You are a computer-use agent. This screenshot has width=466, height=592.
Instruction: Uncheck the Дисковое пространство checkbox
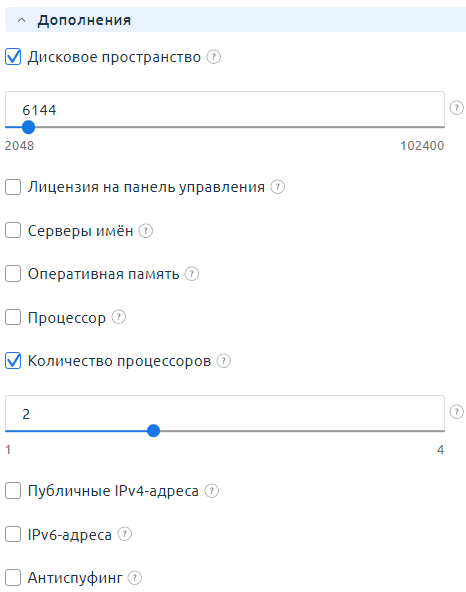pos(13,57)
